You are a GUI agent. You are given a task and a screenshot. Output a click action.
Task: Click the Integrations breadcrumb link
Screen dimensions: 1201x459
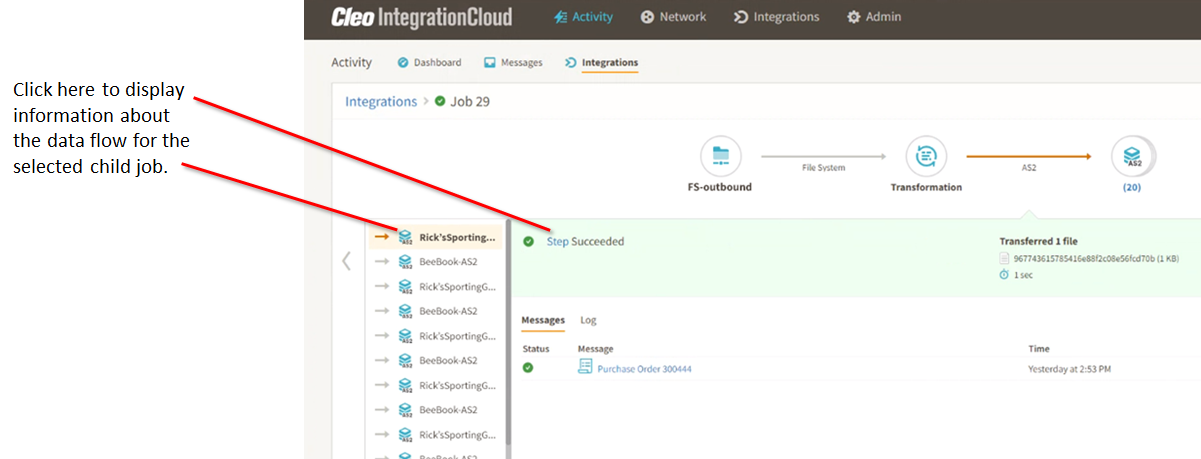(x=381, y=101)
